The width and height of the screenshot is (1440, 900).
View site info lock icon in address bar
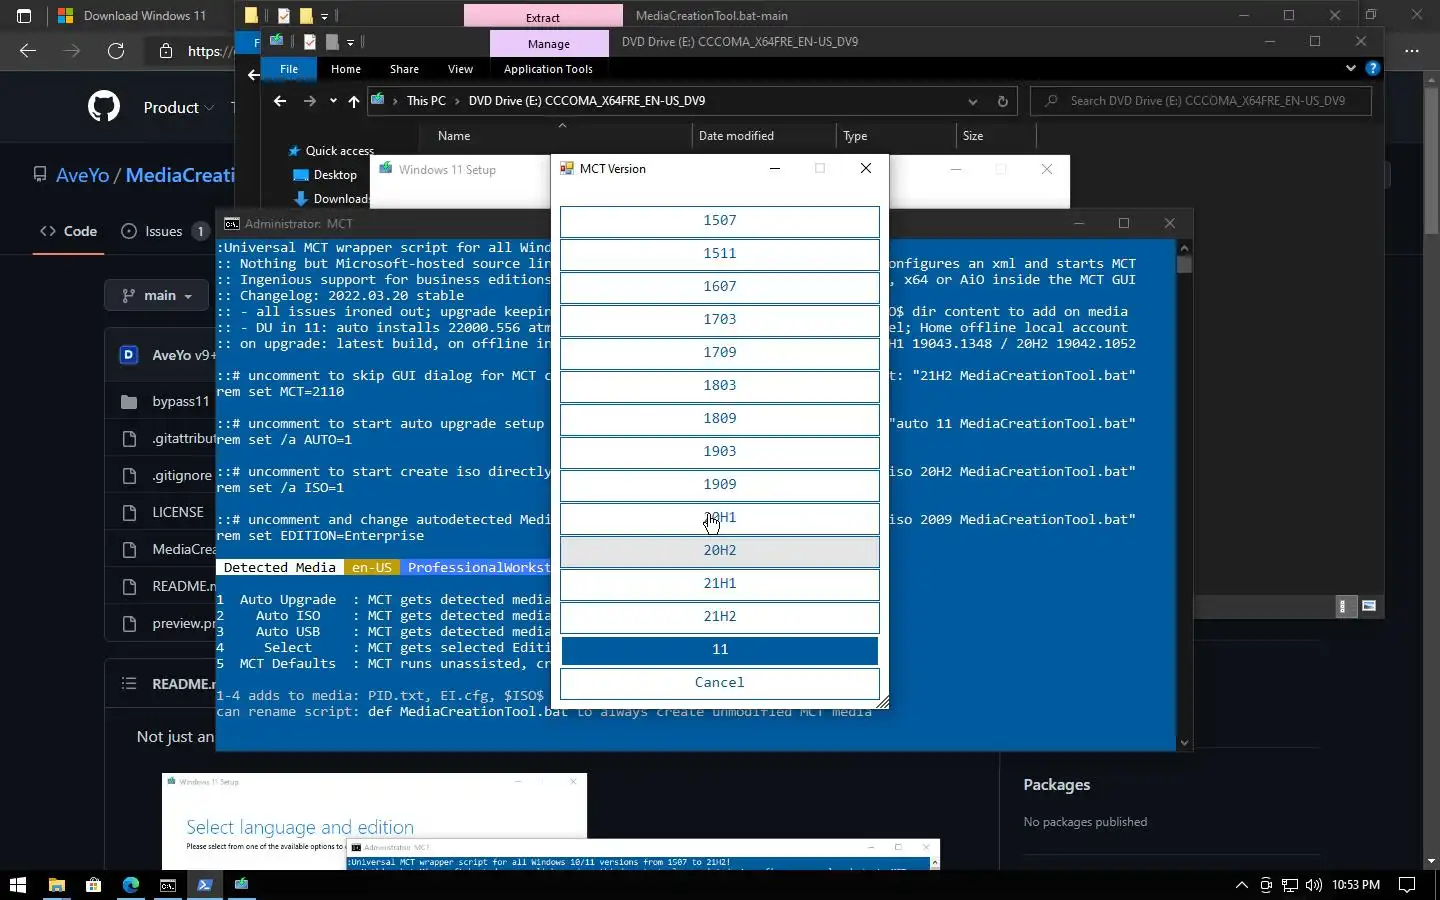(x=166, y=51)
